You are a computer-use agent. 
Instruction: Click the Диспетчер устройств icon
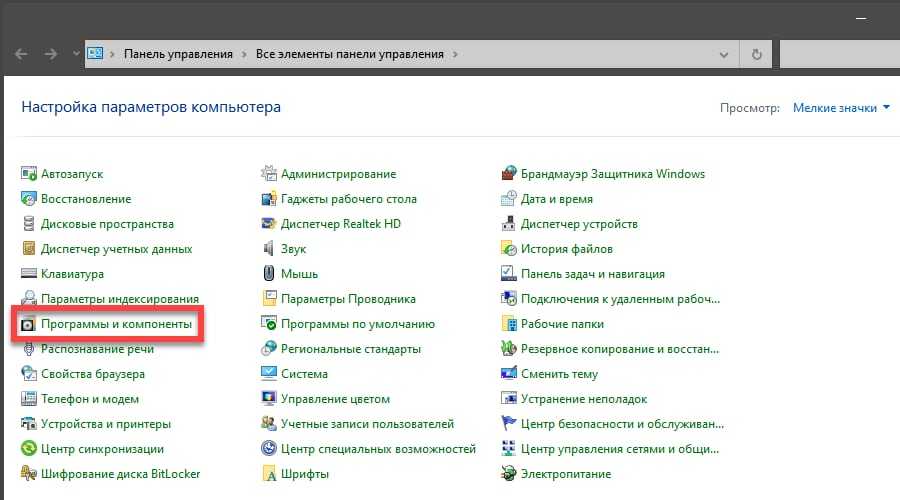509,223
